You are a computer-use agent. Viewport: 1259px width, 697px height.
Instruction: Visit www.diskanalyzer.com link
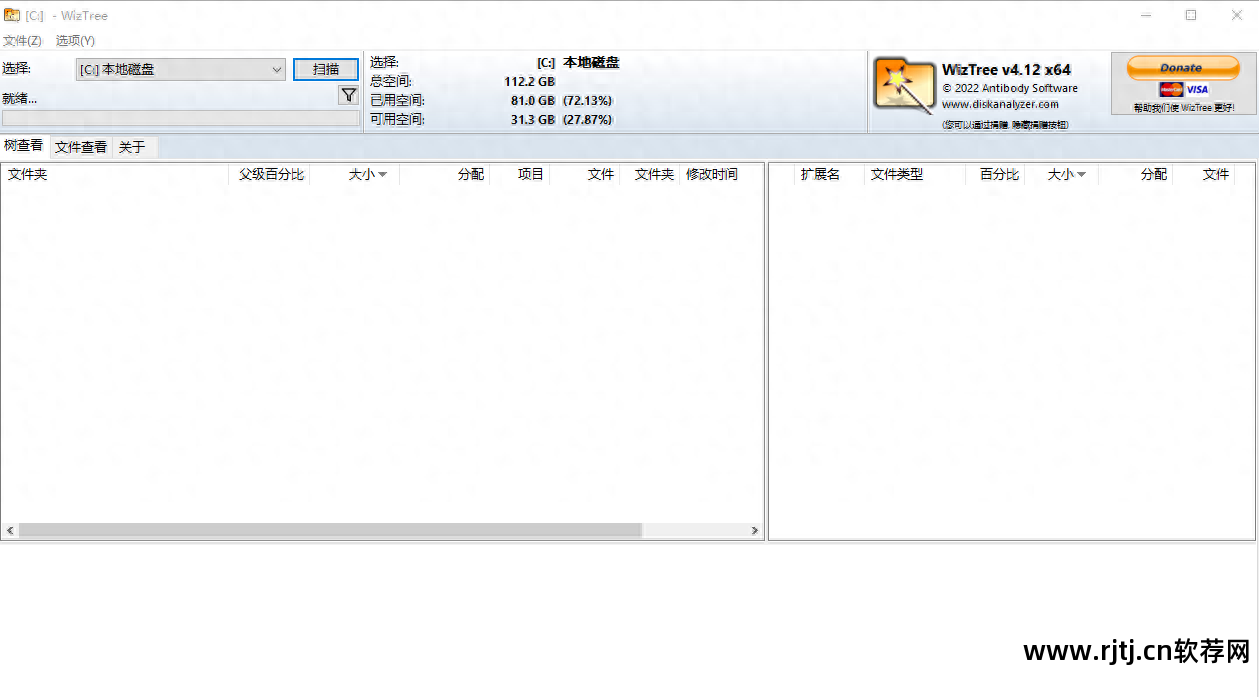click(1000, 104)
